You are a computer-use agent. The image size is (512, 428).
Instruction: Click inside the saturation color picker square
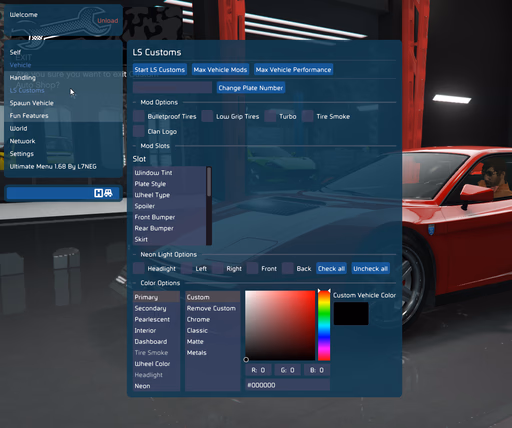pyautogui.click(x=280, y=325)
